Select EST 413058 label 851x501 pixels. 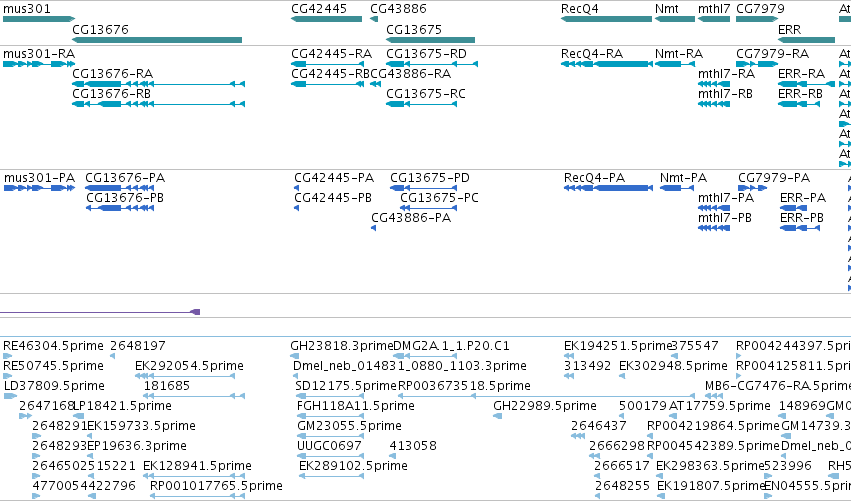[413, 446]
